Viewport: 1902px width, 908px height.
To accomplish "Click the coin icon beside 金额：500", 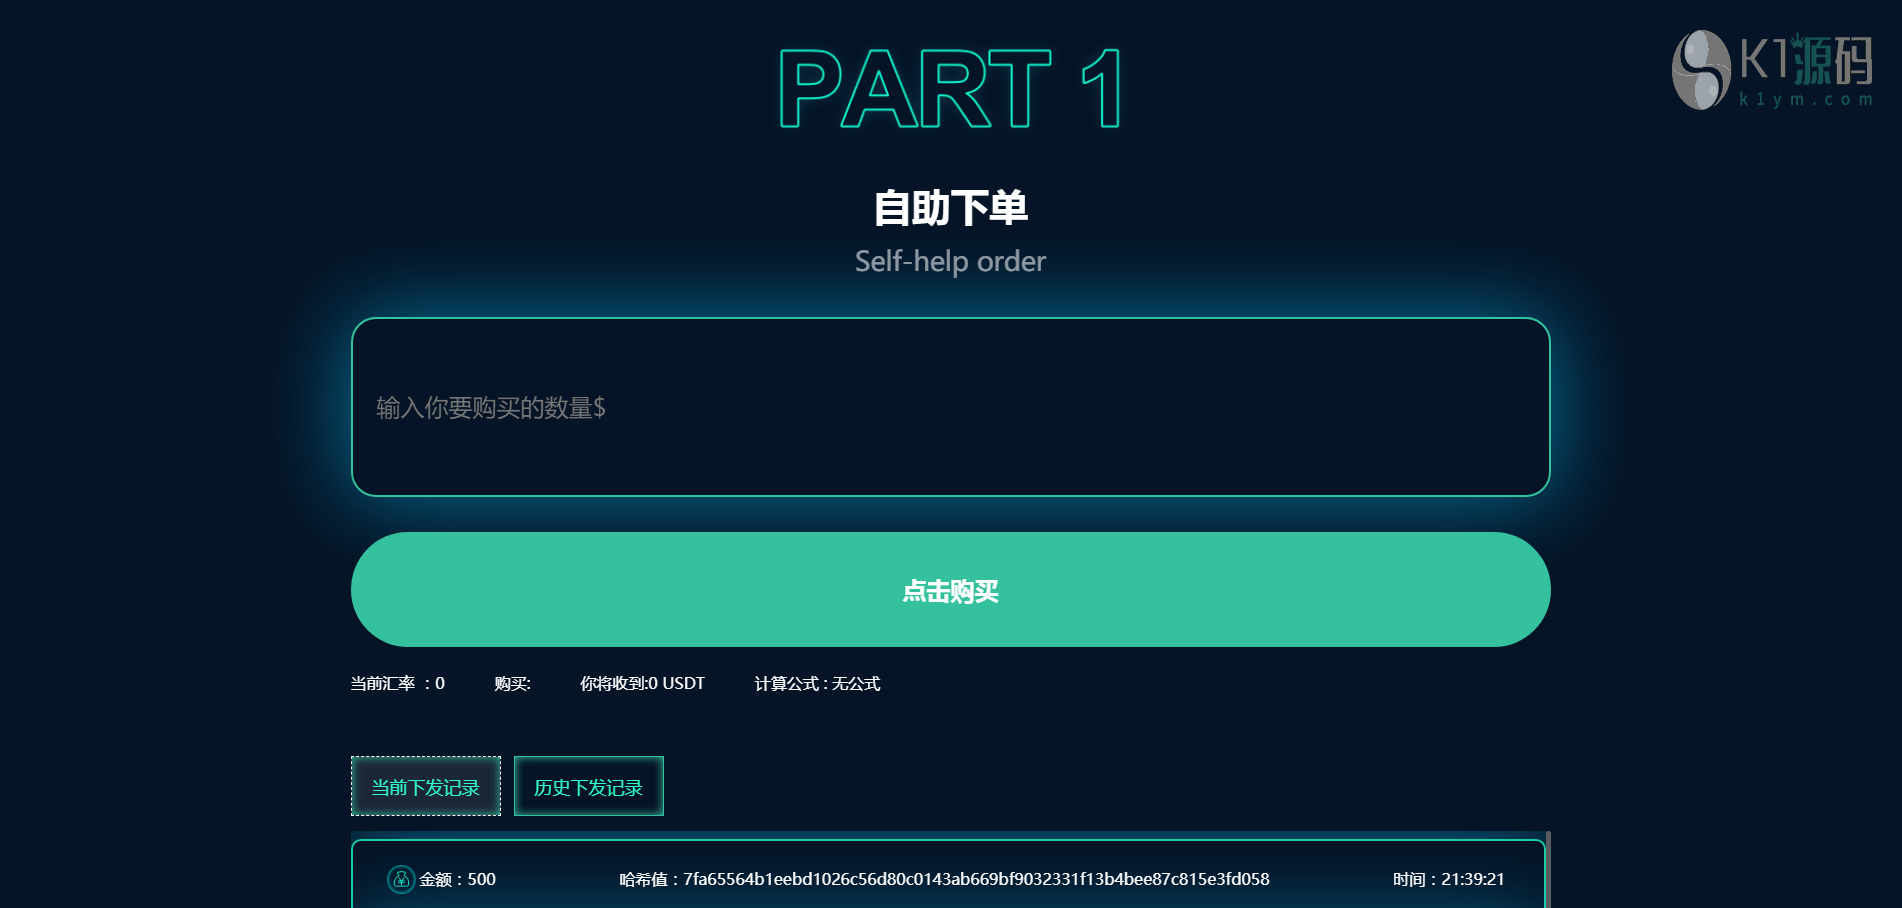I will coord(401,879).
